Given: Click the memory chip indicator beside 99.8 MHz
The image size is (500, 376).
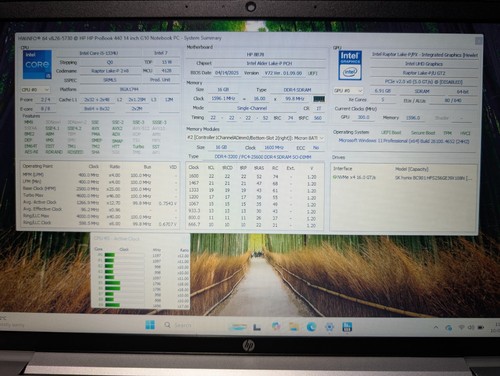Looking at the screenshot, I should (x=319, y=99).
